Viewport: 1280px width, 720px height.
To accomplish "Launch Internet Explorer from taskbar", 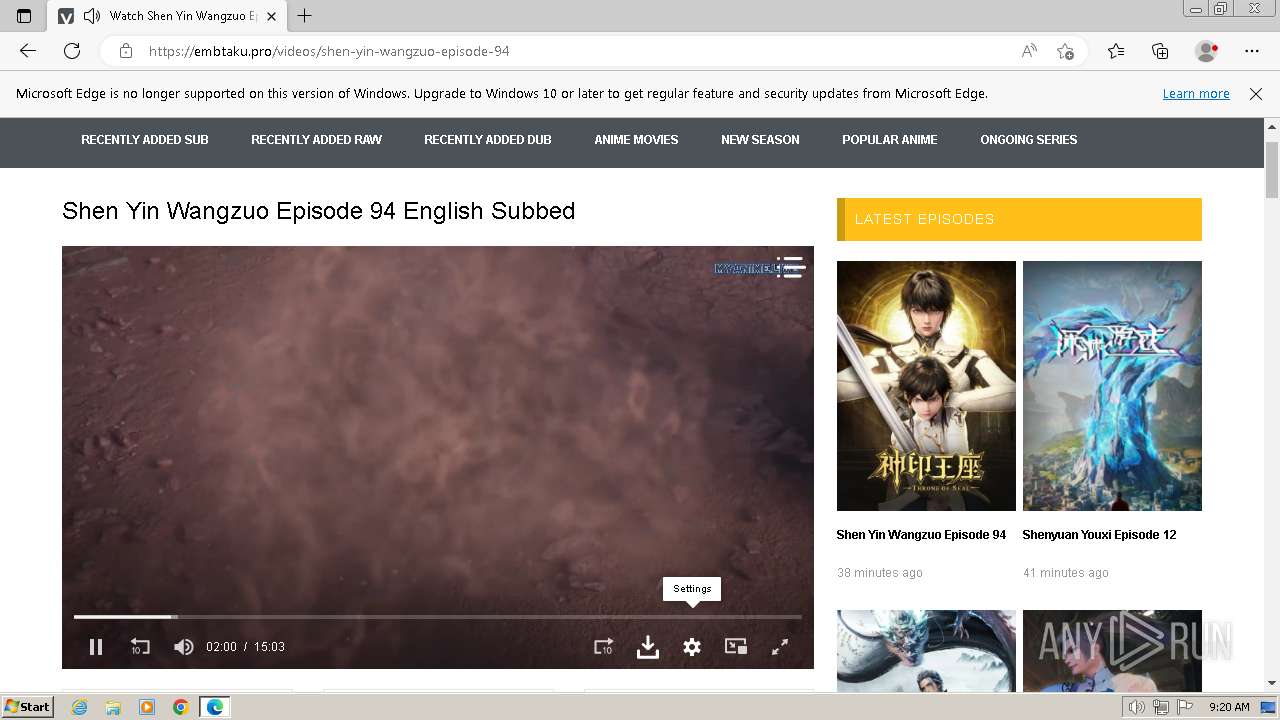I will pyautogui.click(x=79, y=707).
